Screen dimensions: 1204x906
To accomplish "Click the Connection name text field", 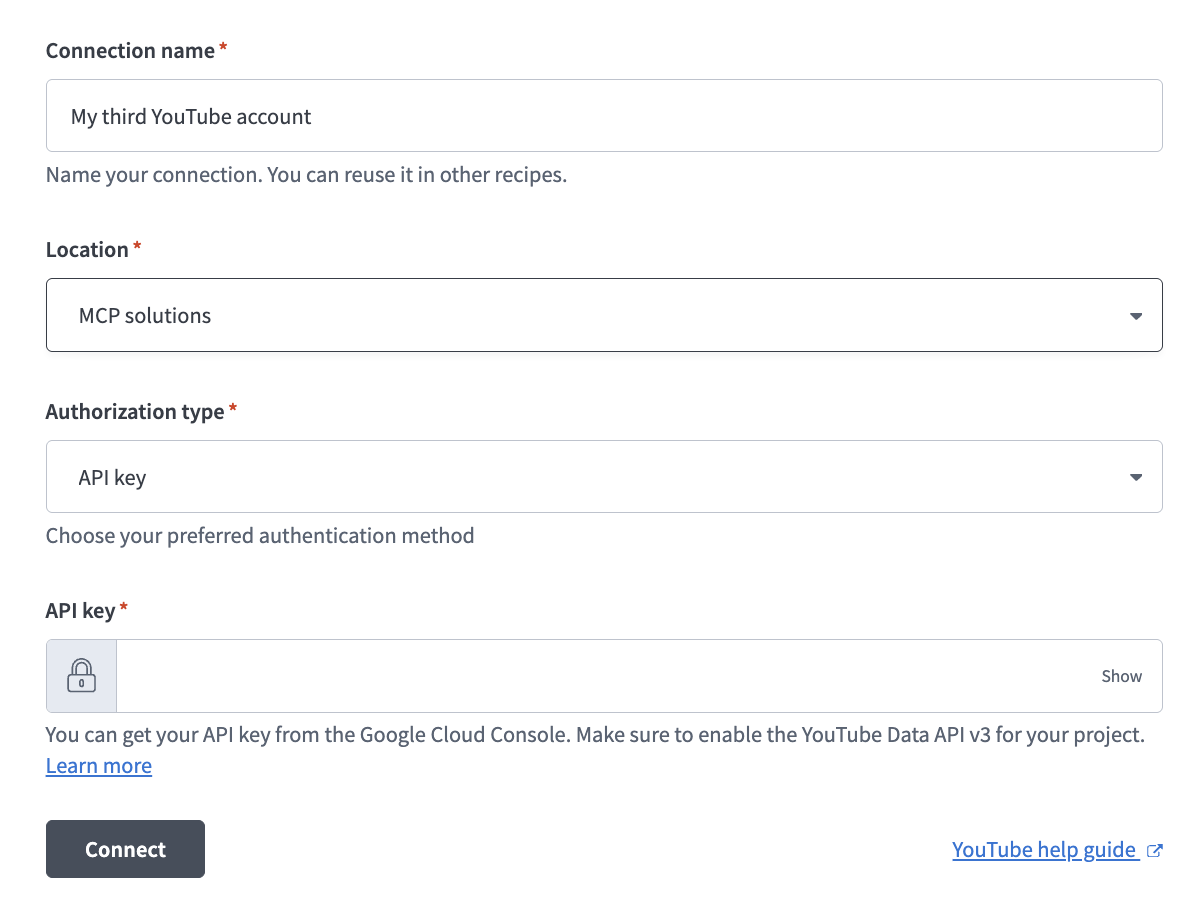I will 604,116.
